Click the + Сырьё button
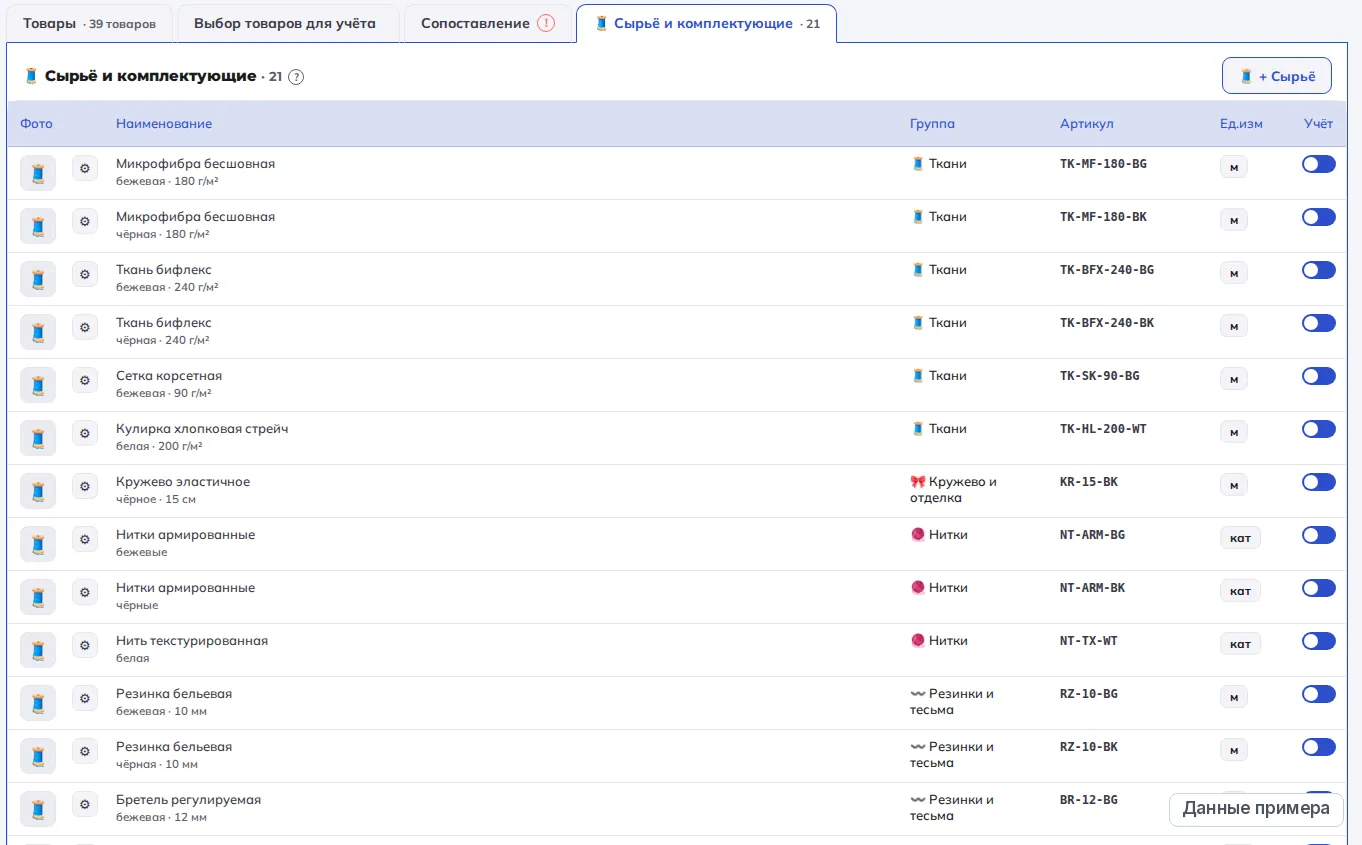This screenshot has width=1362, height=845. pyautogui.click(x=1277, y=76)
